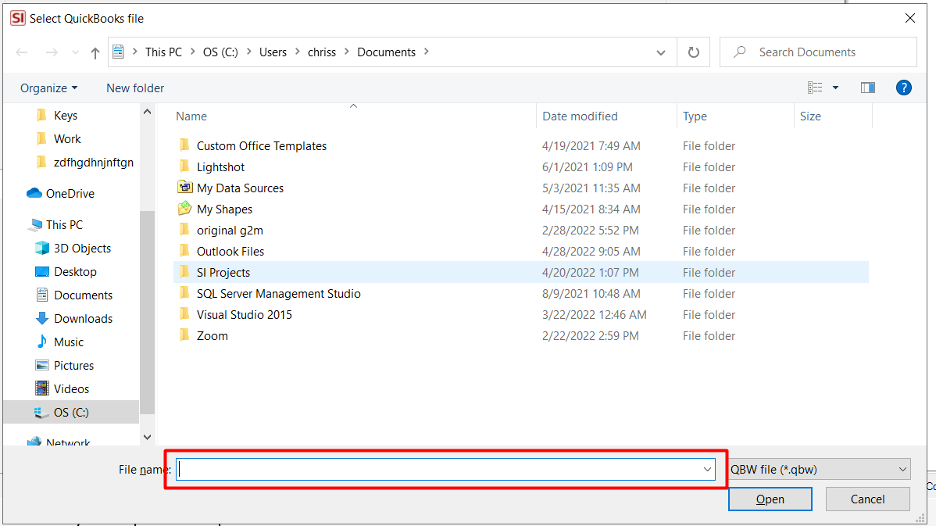Change view using the view icon
Image resolution: width=936 pixels, height=526 pixels.
pyautogui.click(x=815, y=88)
